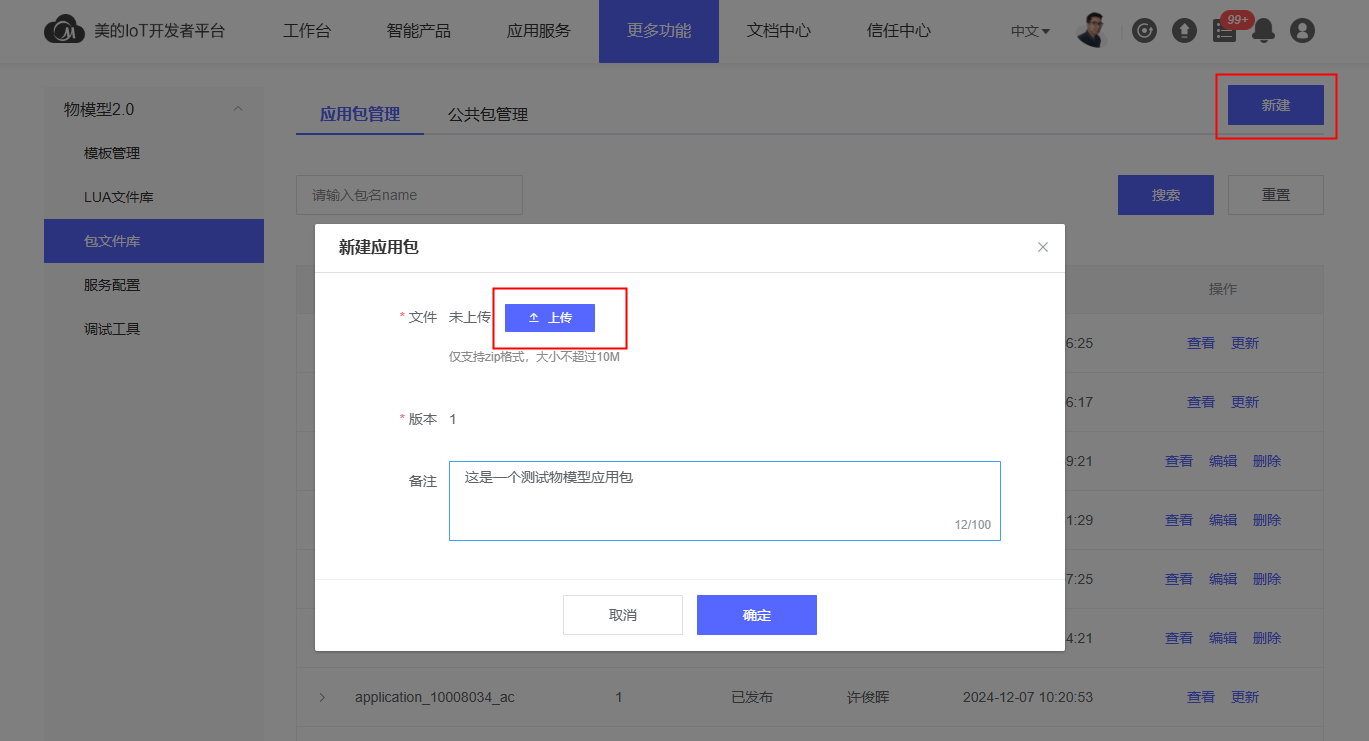1369x741 pixels.
Task: Click the circular refresh icon in header
Action: [x=1144, y=31]
